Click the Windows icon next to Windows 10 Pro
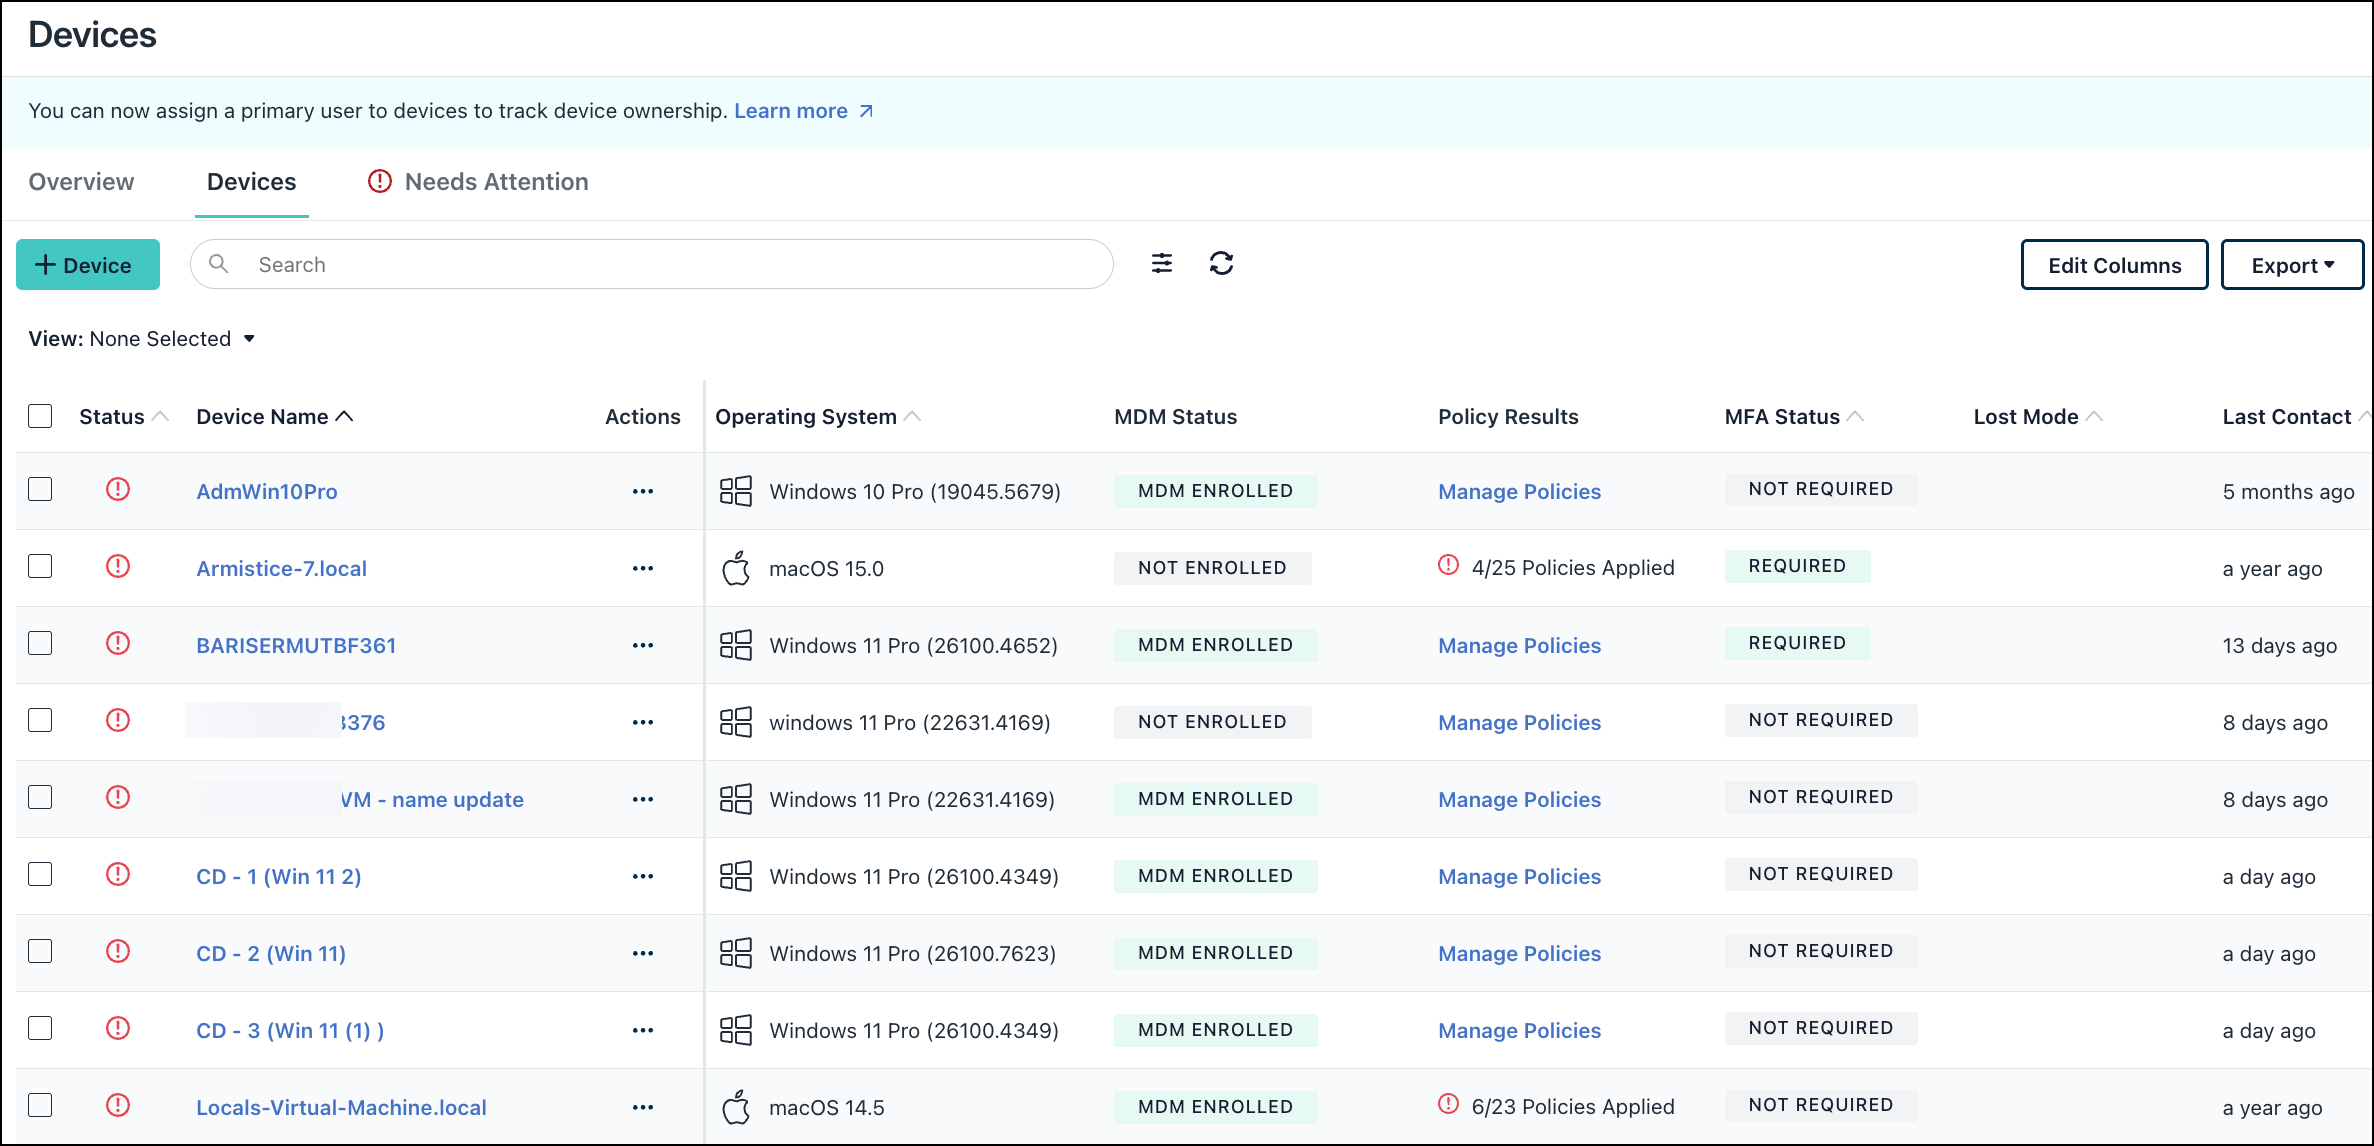2374x1146 pixels. click(x=736, y=491)
